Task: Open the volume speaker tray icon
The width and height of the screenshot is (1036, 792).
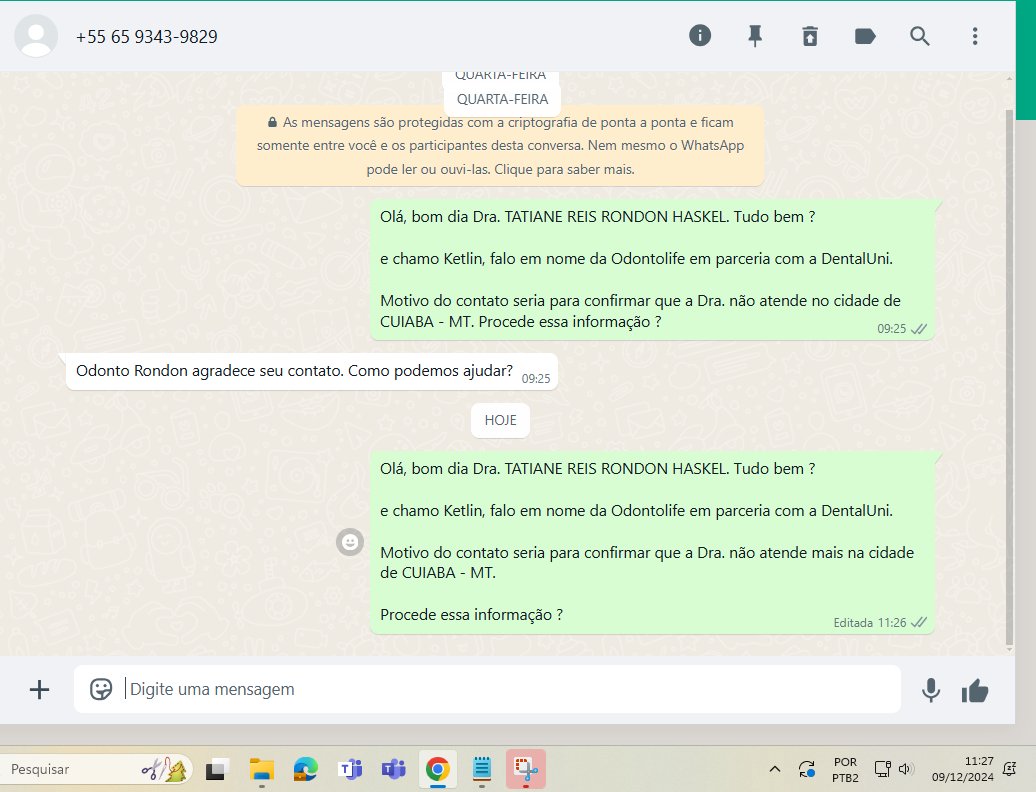Action: click(906, 769)
